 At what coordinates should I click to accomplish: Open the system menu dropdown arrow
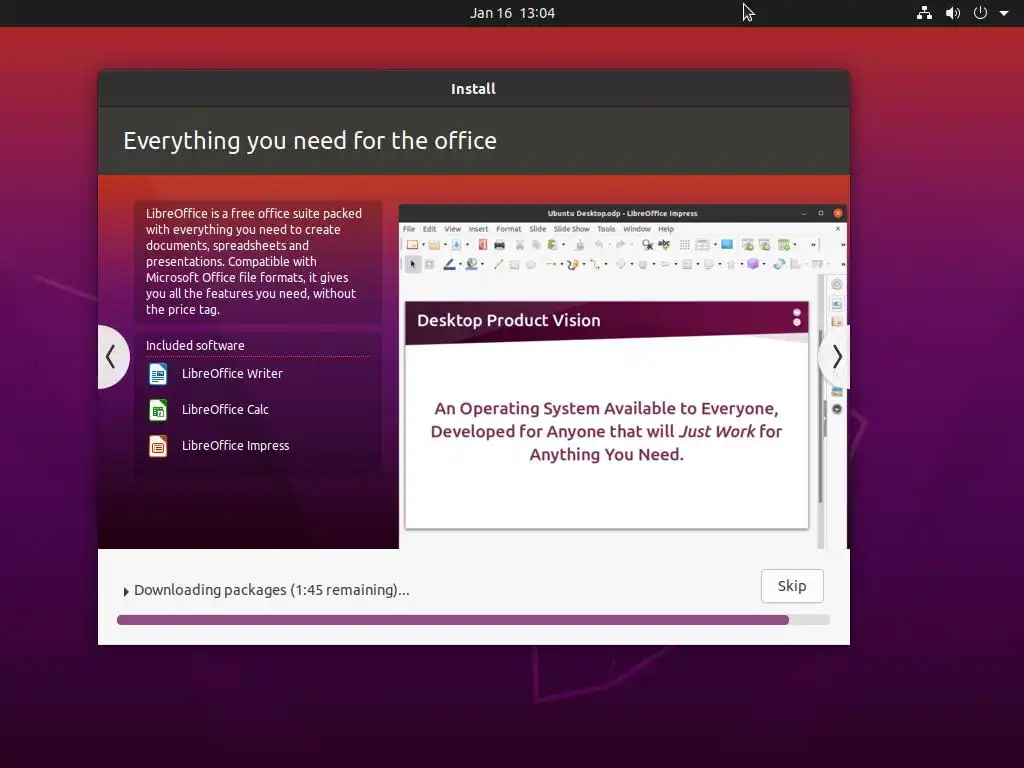tap(1004, 13)
